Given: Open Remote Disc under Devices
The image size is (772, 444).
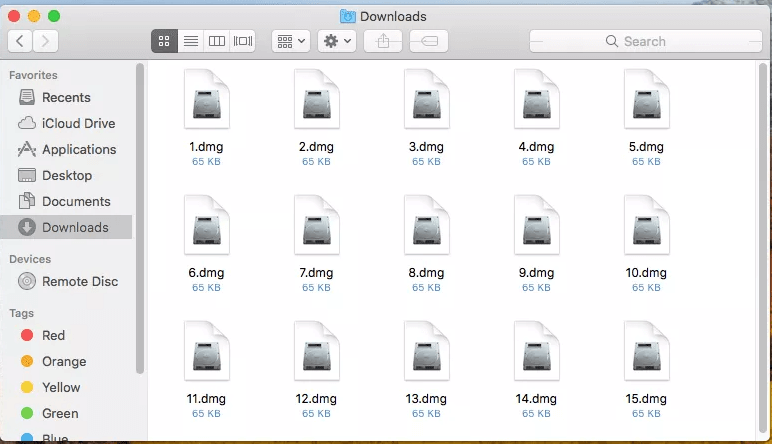Looking at the screenshot, I should click(x=66, y=282).
